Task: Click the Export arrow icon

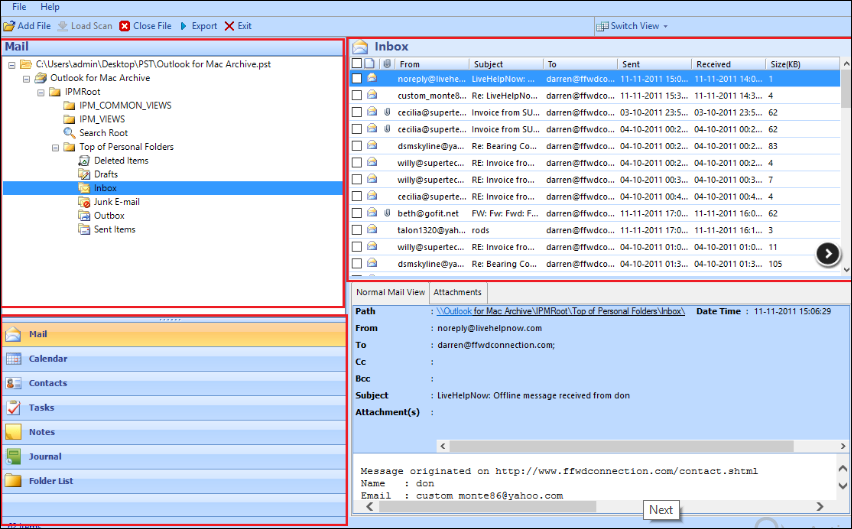Action: click(x=184, y=26)
